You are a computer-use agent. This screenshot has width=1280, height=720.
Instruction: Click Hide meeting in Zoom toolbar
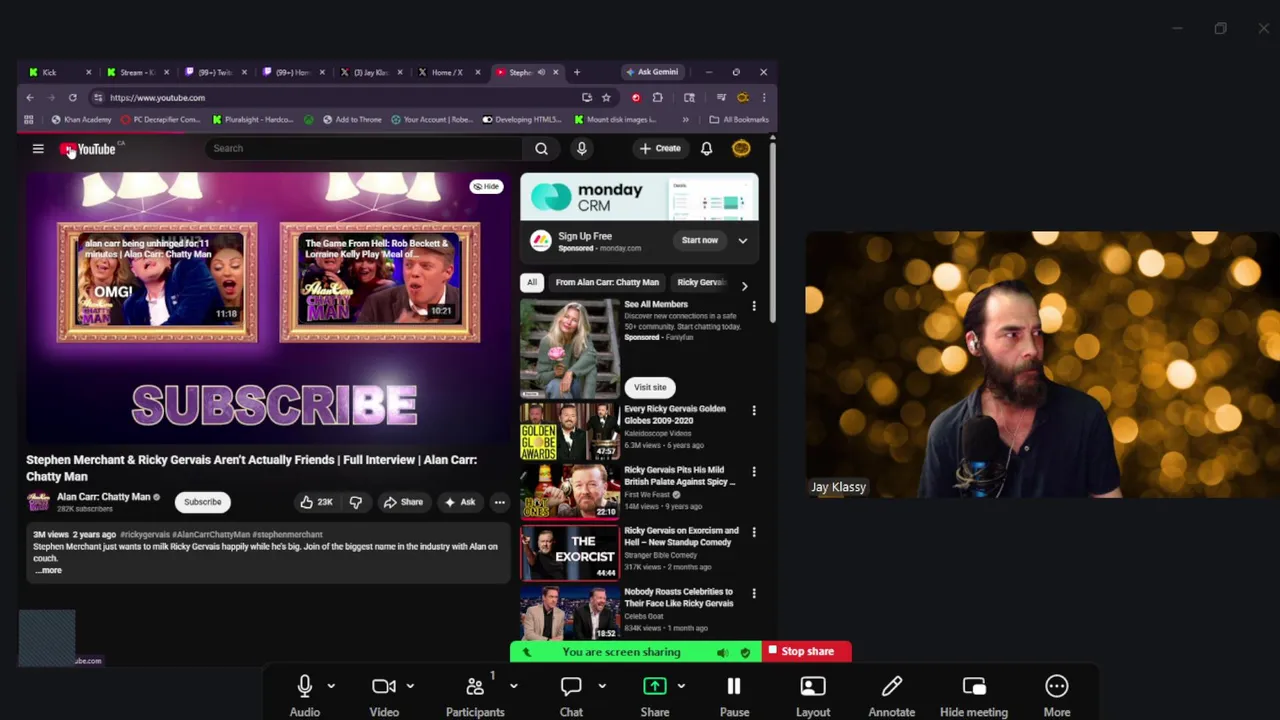[974, 696]
